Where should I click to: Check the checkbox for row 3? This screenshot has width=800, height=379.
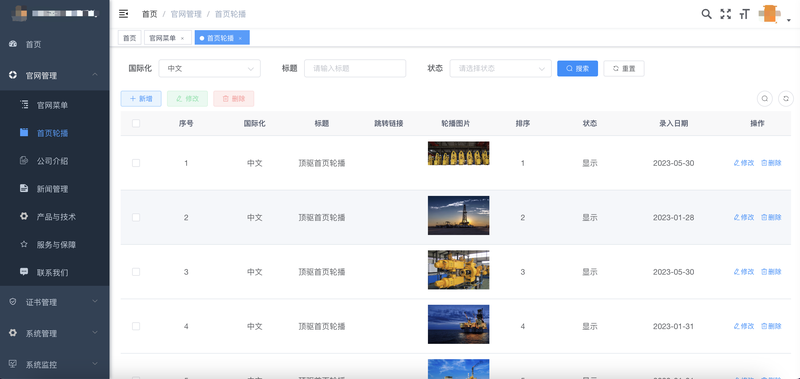tap(136, 272)
